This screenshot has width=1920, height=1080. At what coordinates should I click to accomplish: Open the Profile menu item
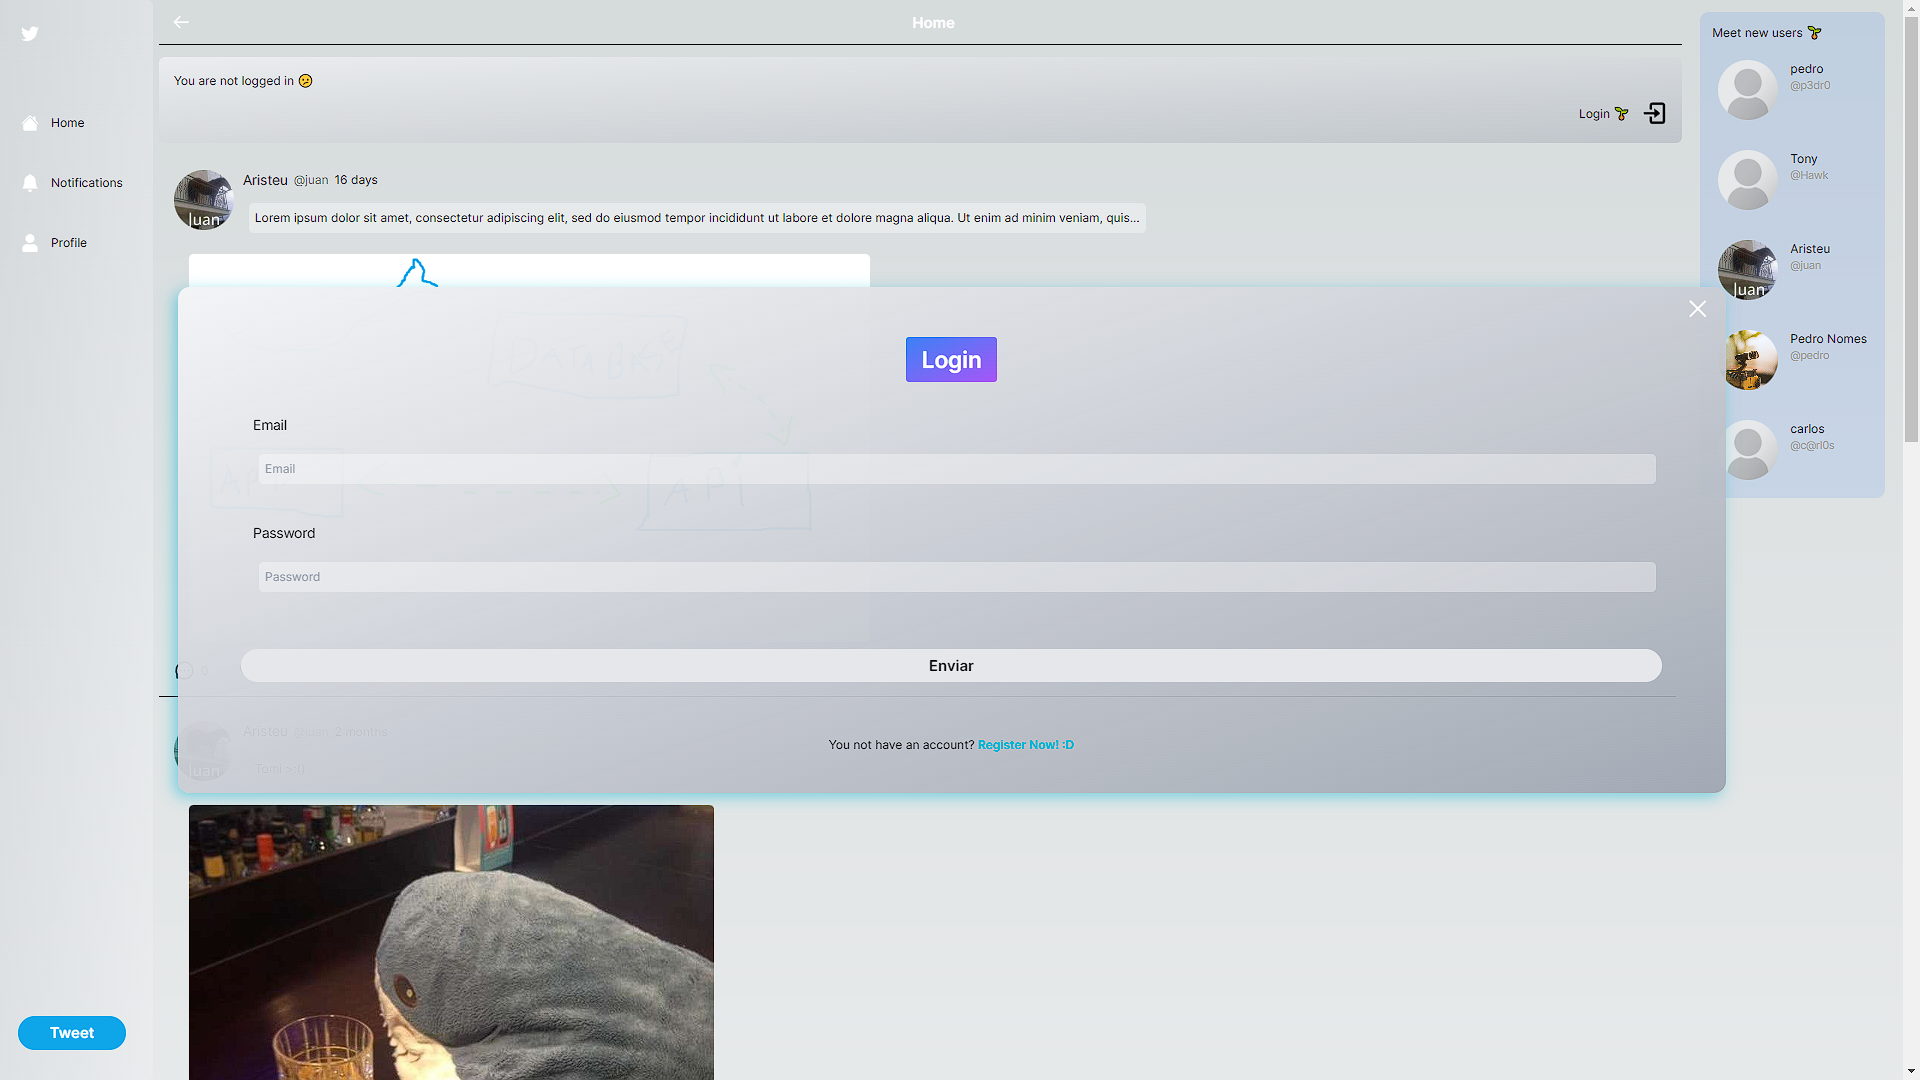(68, 243)
